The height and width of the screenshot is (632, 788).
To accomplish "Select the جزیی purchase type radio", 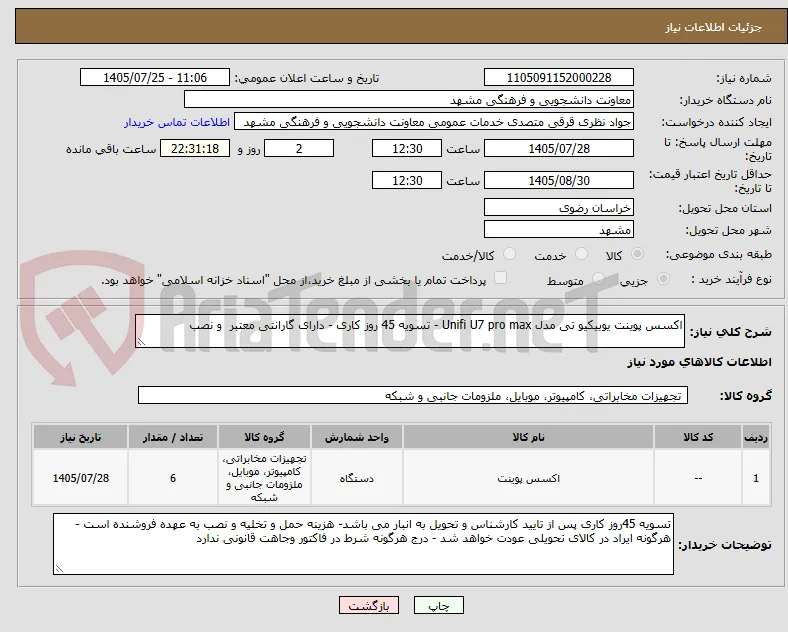I will (x=663, y=279).
